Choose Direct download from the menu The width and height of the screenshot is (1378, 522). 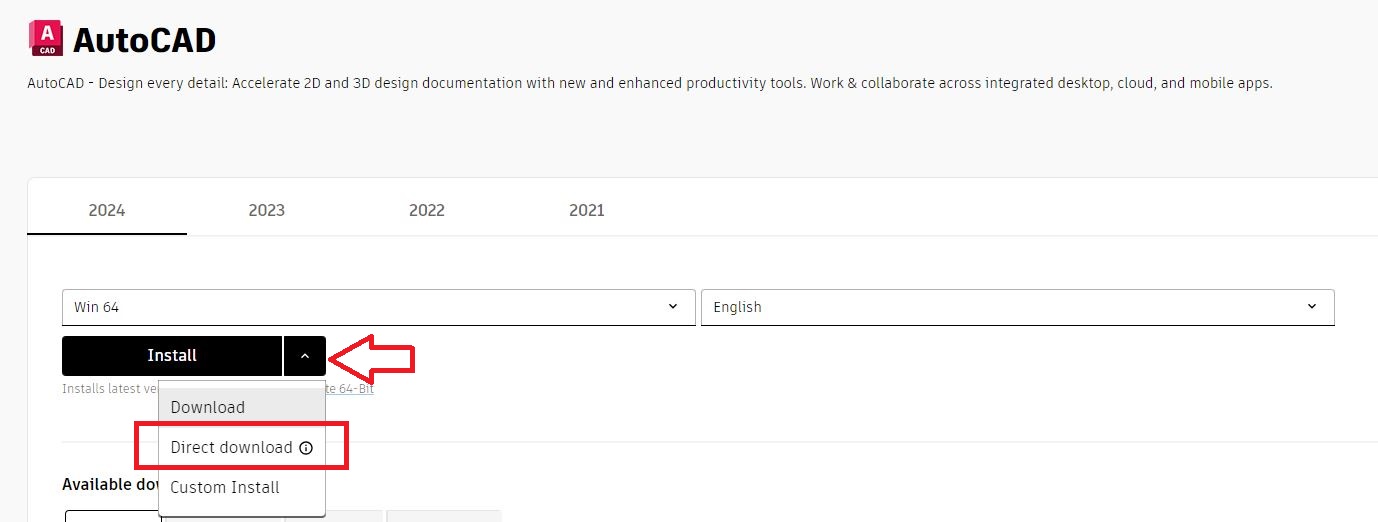pyautogui.click(x=231, y=448)
